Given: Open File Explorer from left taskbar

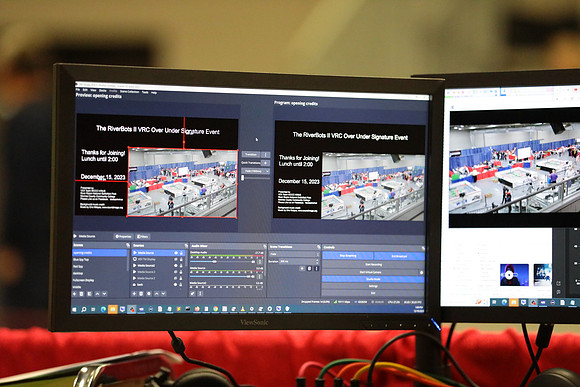Looking at the screenshot, I should pos(113,309).
